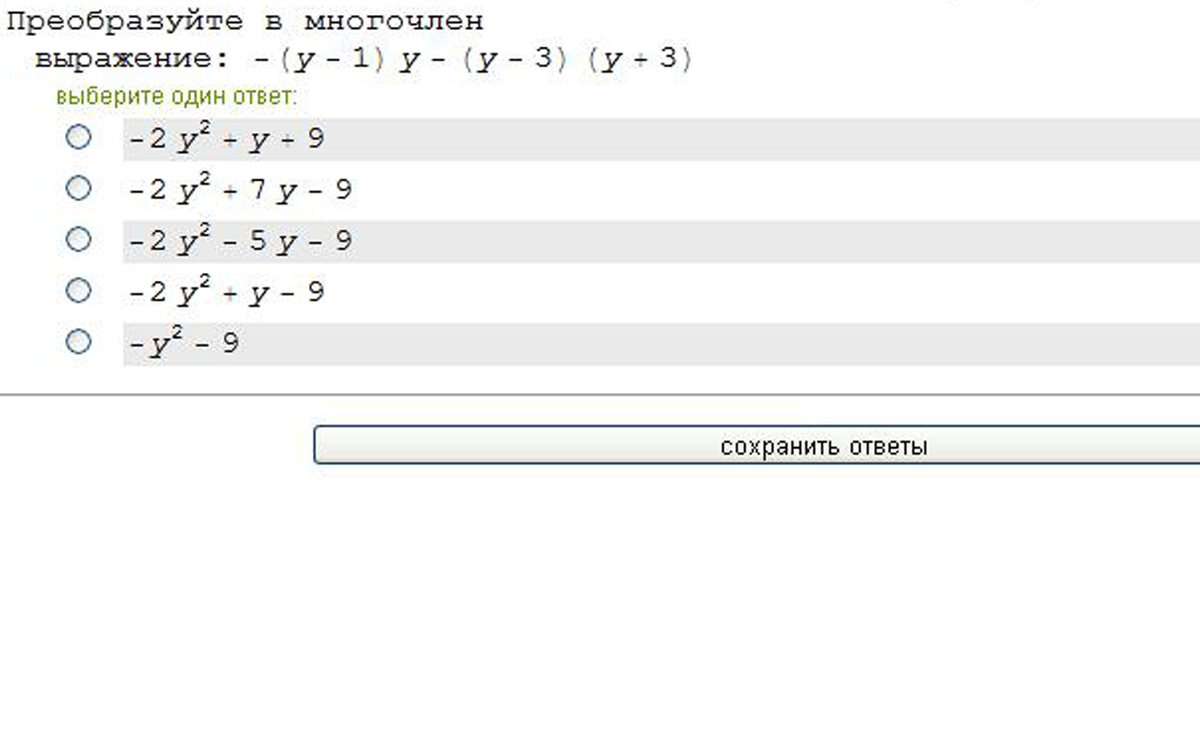The height and width of the screenshot is (750, 1200).
Task: Click the expression −(y − 1)y − (y − 3)(y + 3)
Action: [x=472, y=60]
